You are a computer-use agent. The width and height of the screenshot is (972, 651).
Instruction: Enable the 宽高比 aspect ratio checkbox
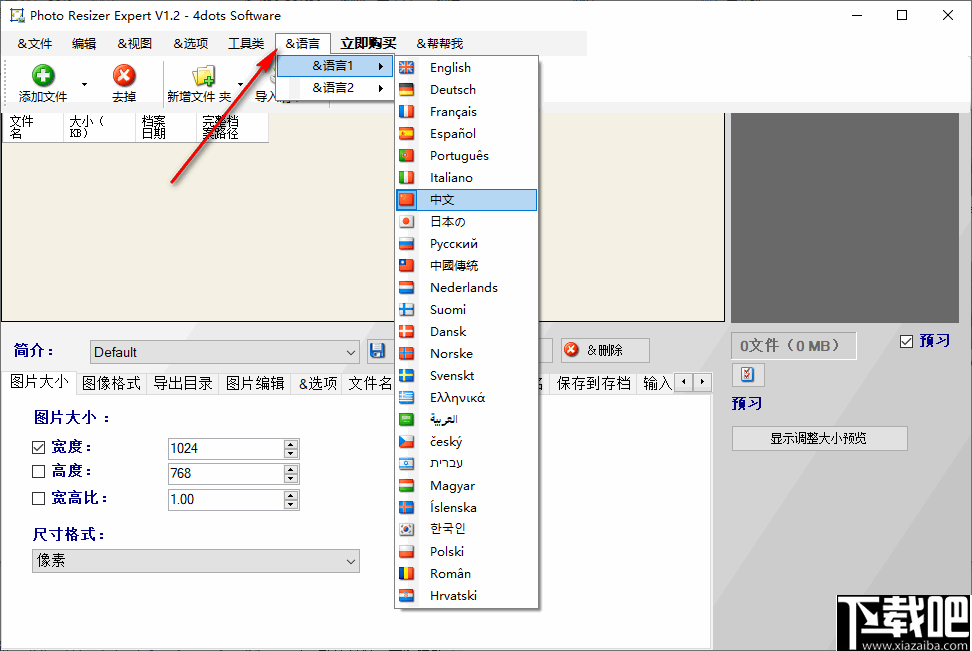click(x=37, y=498)
